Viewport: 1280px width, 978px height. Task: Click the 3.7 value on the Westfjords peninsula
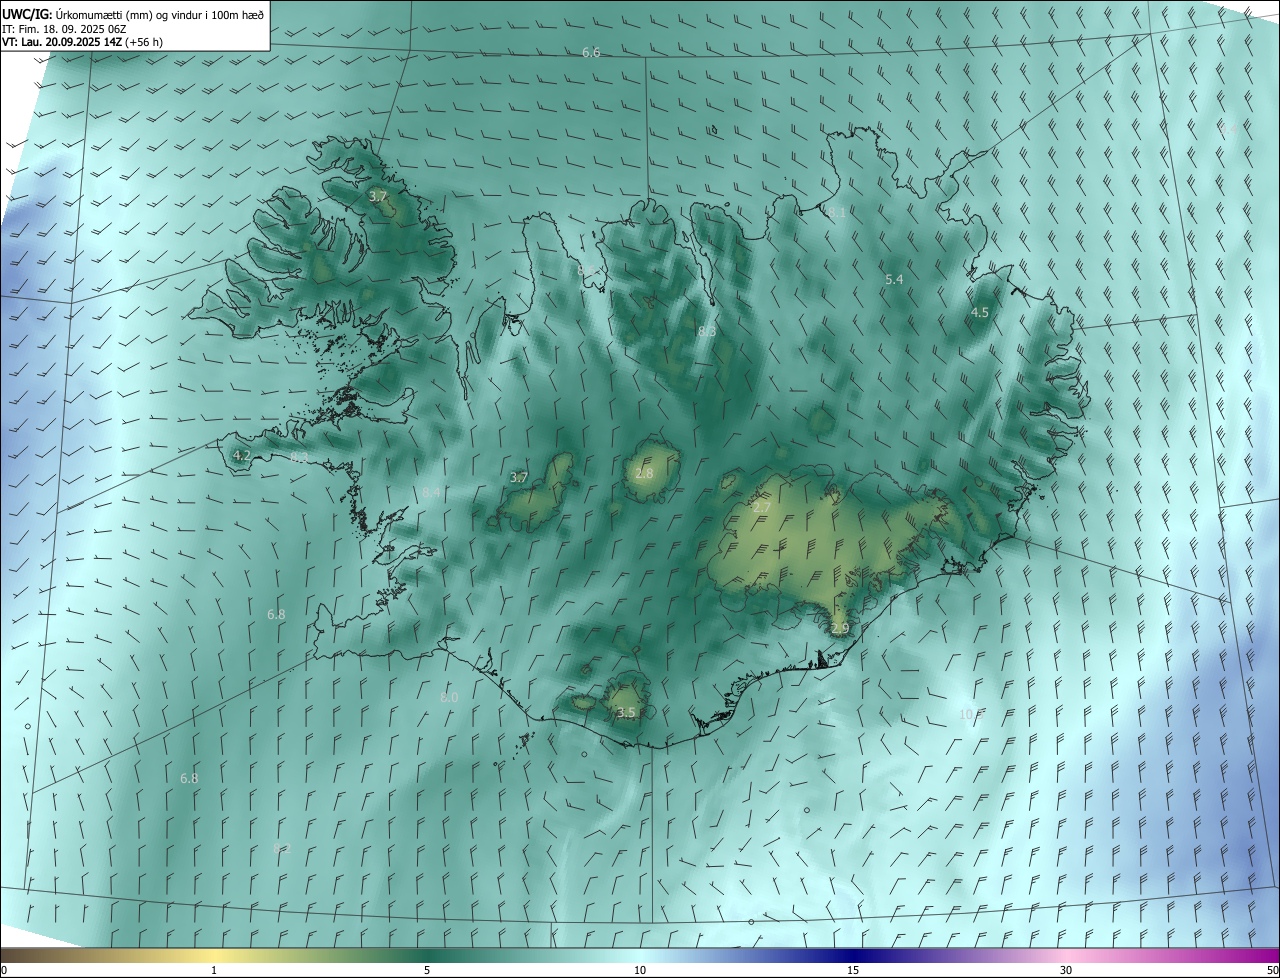pyautogui.click(x=378, y=197)
